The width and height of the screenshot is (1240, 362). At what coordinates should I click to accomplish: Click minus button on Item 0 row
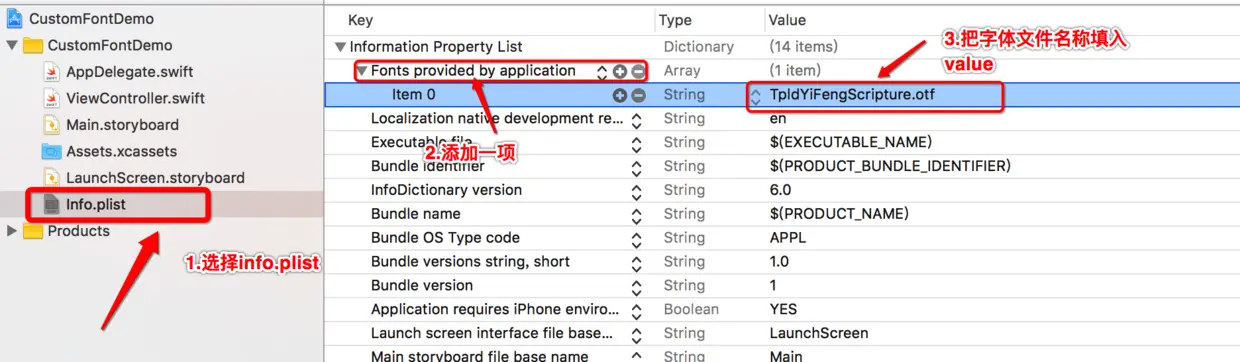pyautogui.click(x=638, y=95)
